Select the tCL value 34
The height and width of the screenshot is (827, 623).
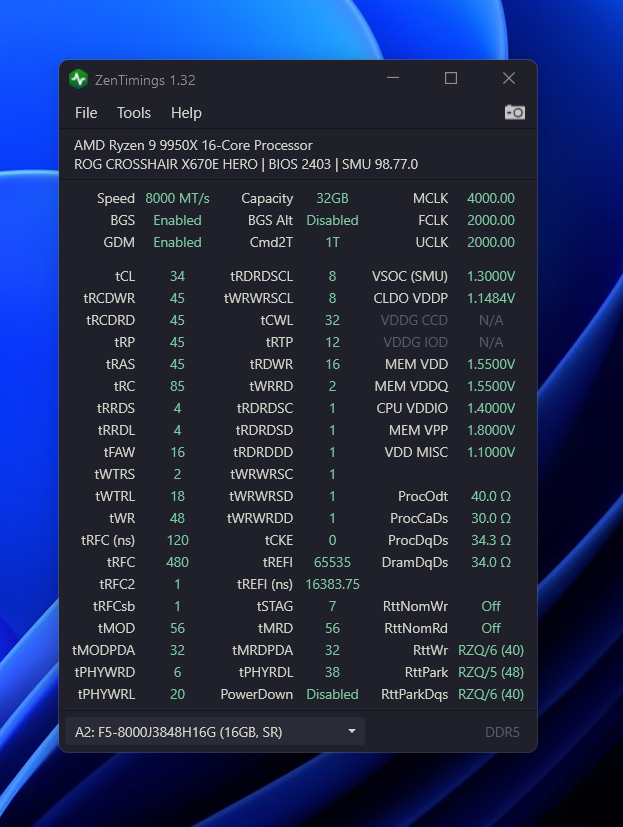tap(177, 276)
